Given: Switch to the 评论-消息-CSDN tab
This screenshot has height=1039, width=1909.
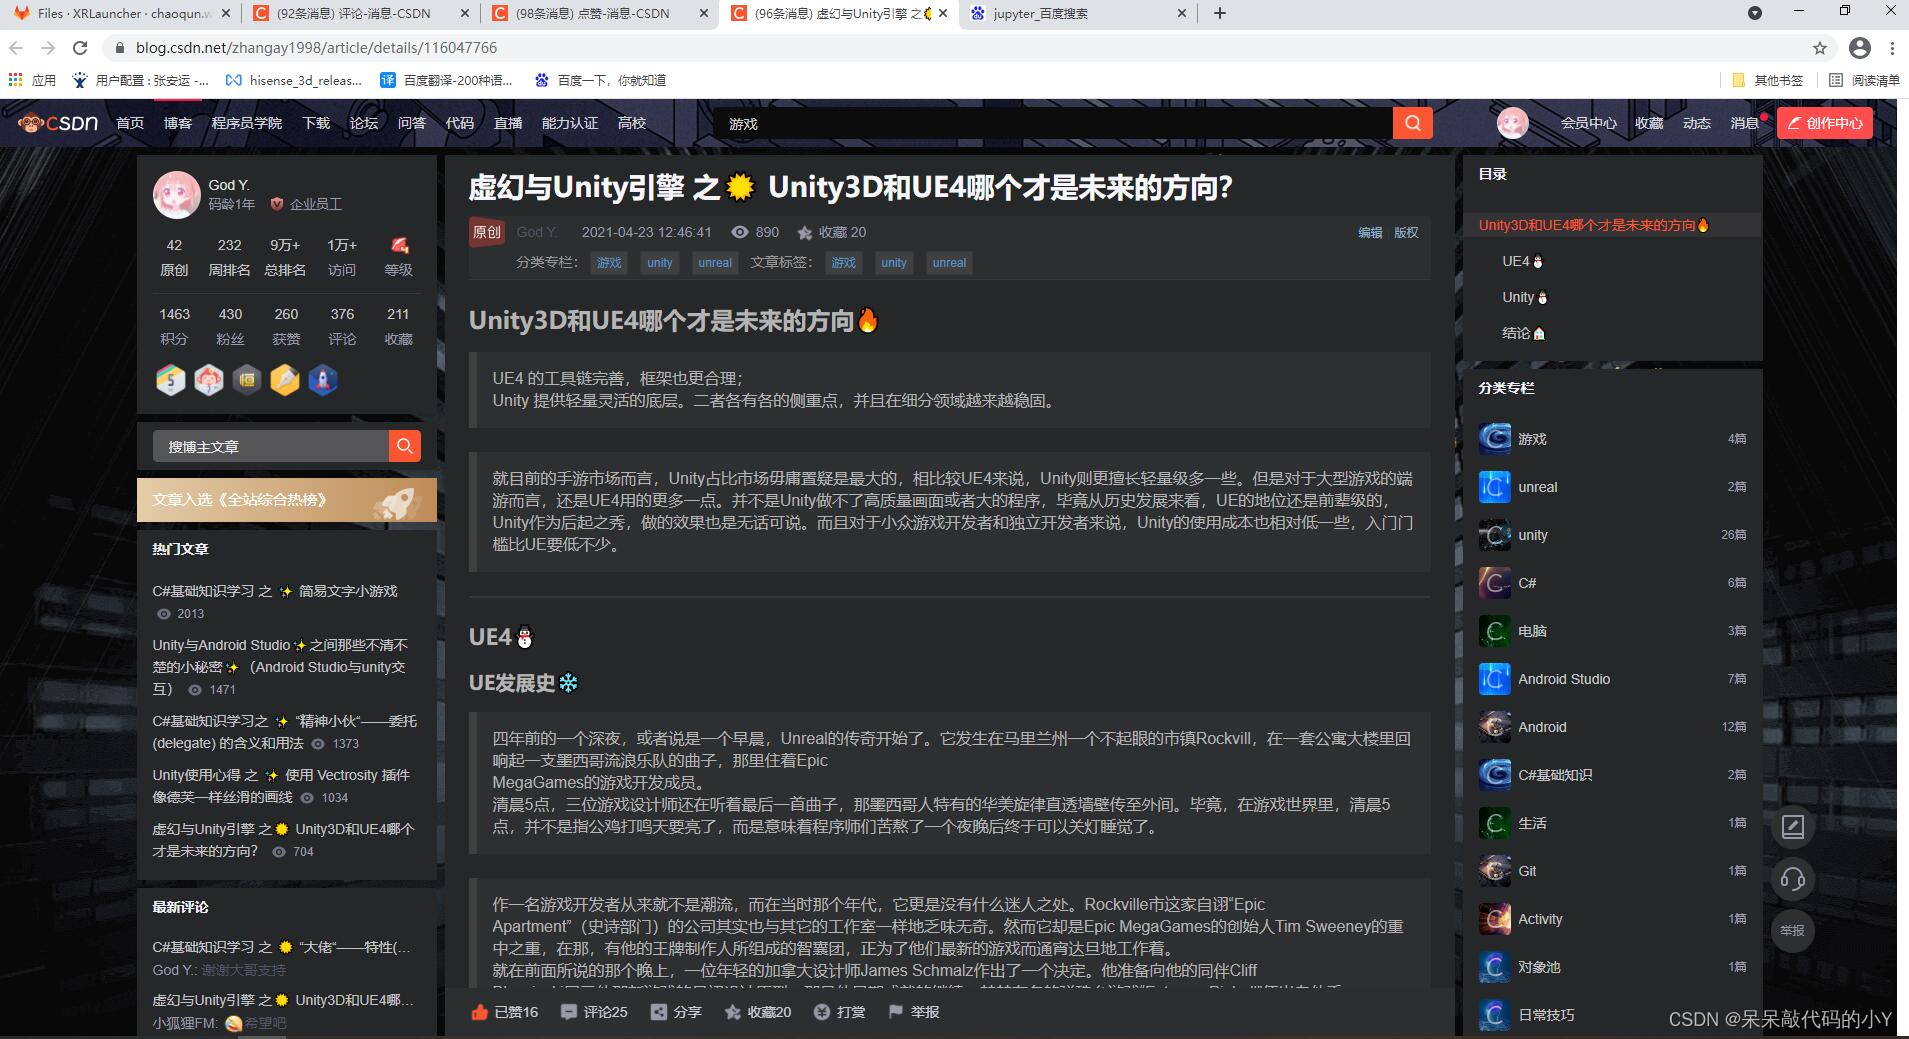Looking at the screenshot, I should 359,13.
